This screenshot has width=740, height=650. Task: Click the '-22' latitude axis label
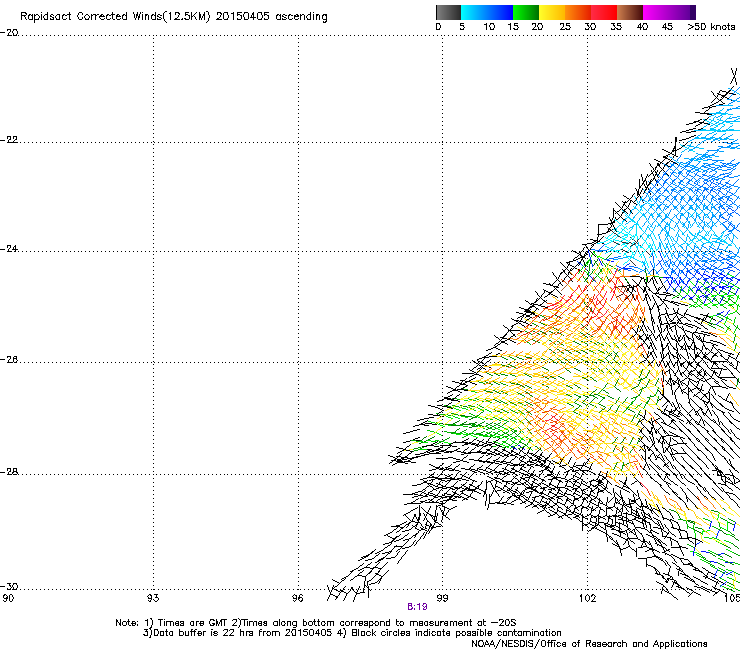pos(9,140)
